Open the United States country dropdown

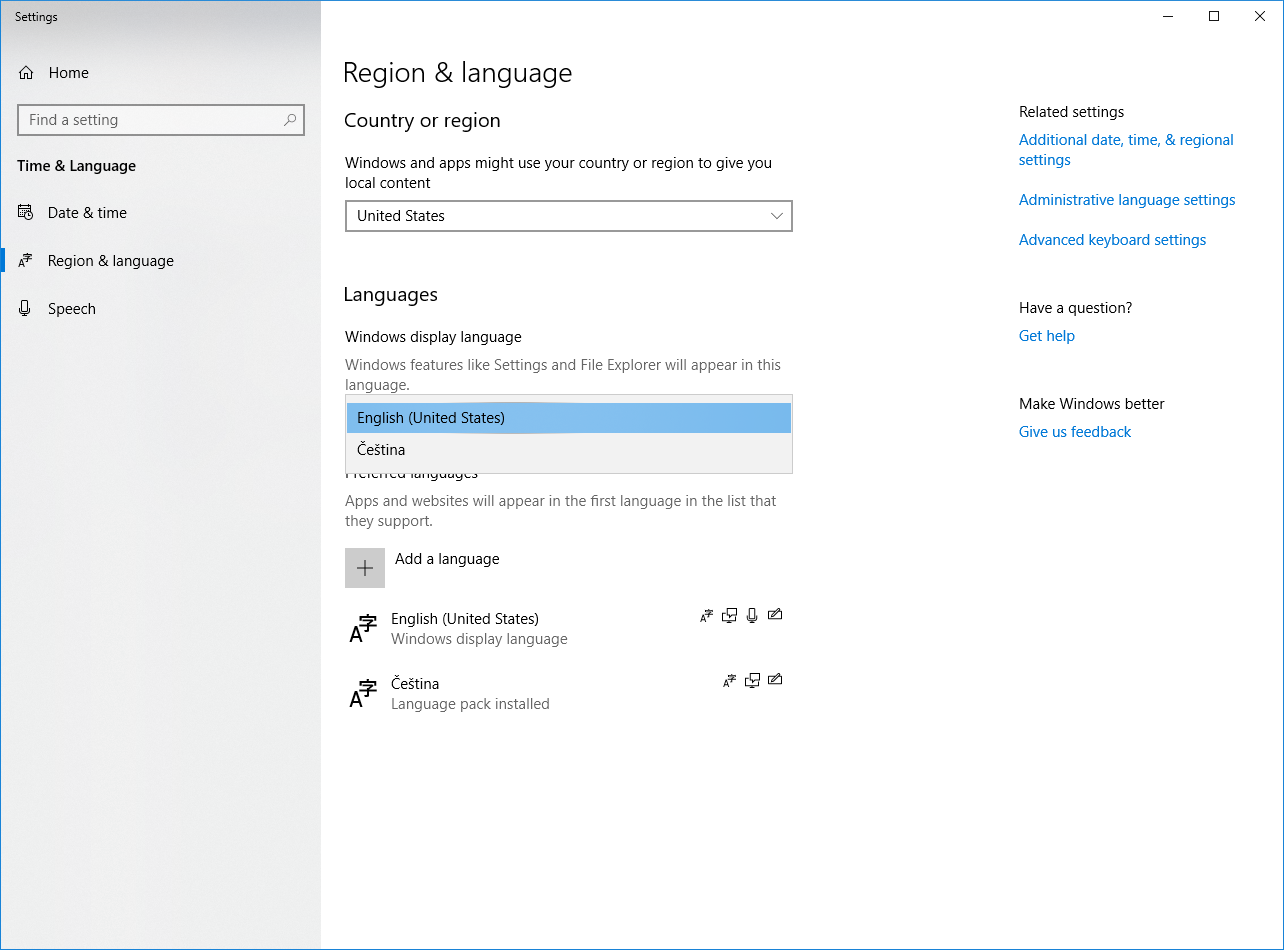[569, 216]
